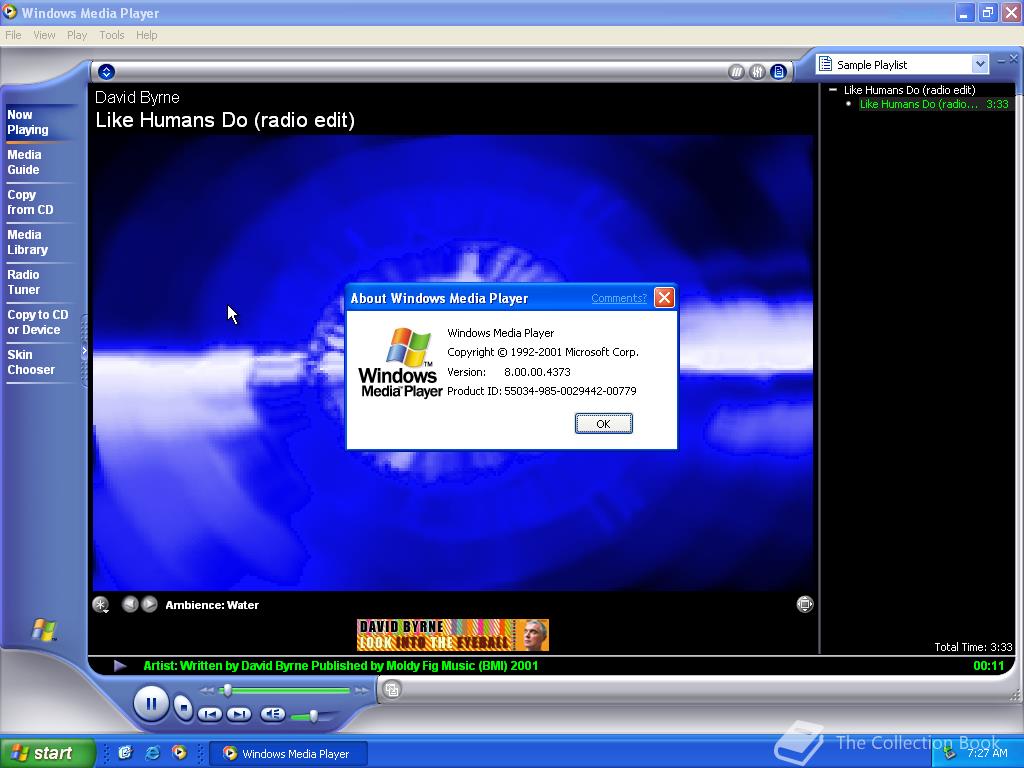Close the About Windows Media Player dialog

(664, 298)
